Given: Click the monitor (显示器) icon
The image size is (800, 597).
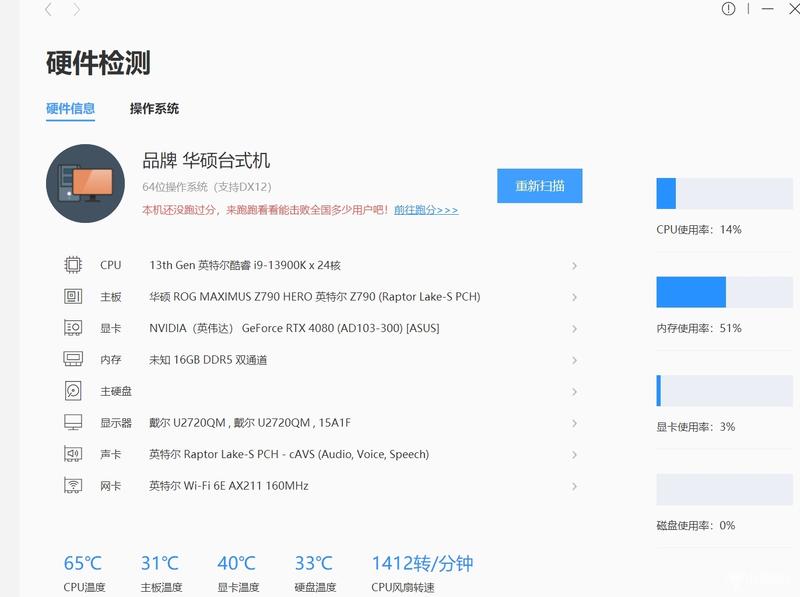Looking at the screenshot, I should [73, 422].
